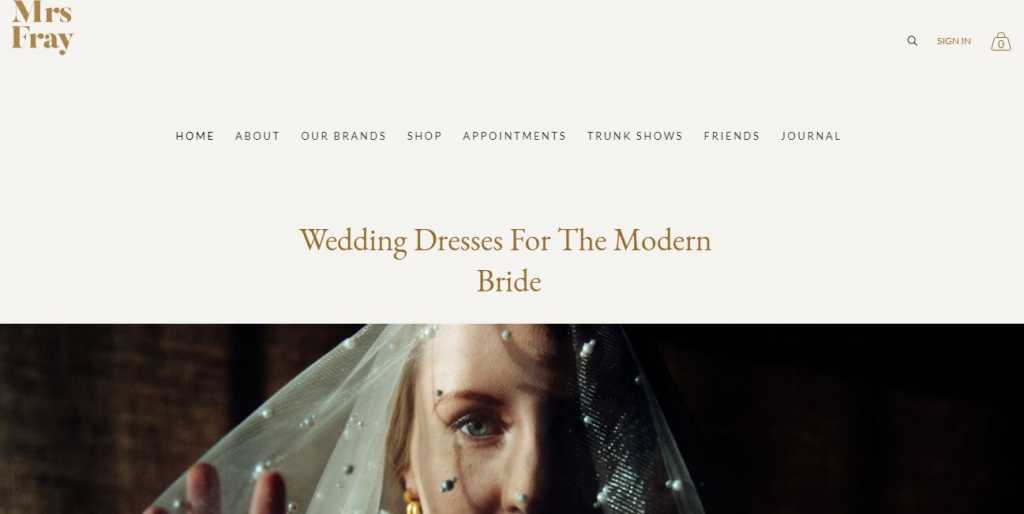Open the JOURNAL page
1024x514 pixels.
point(810,136)
